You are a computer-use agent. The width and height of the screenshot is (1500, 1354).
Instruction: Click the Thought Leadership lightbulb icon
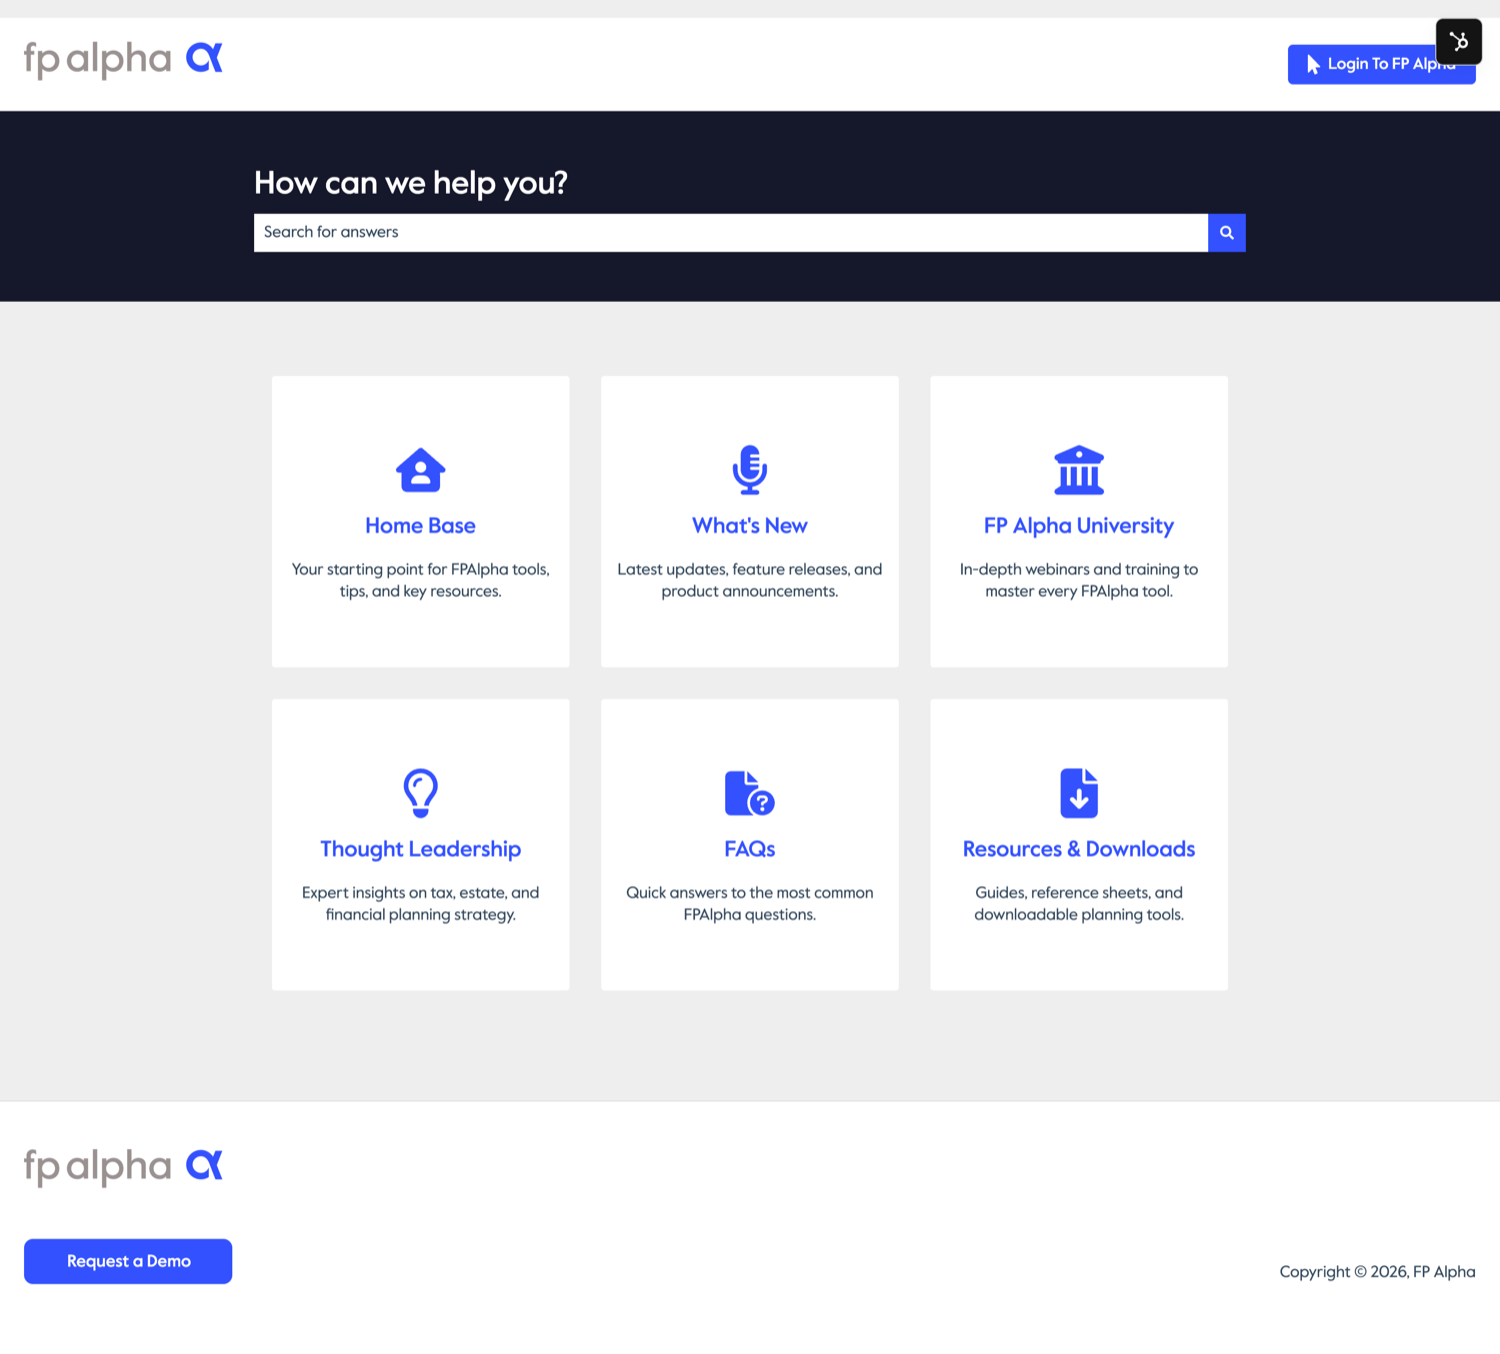coord(421,793)
